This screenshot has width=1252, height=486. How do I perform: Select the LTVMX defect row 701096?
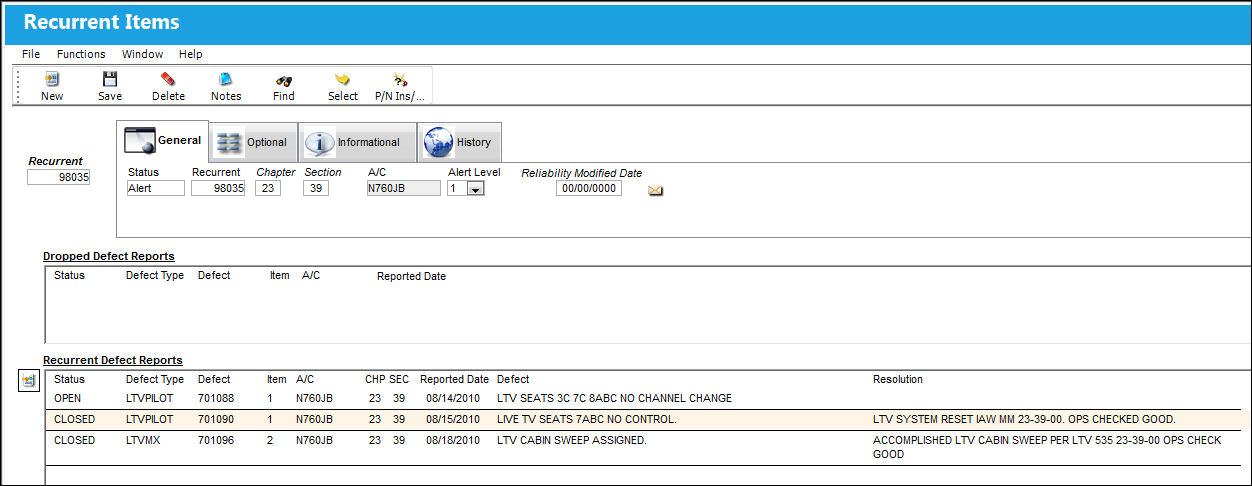pyautogui.click(x=642, y=447)
